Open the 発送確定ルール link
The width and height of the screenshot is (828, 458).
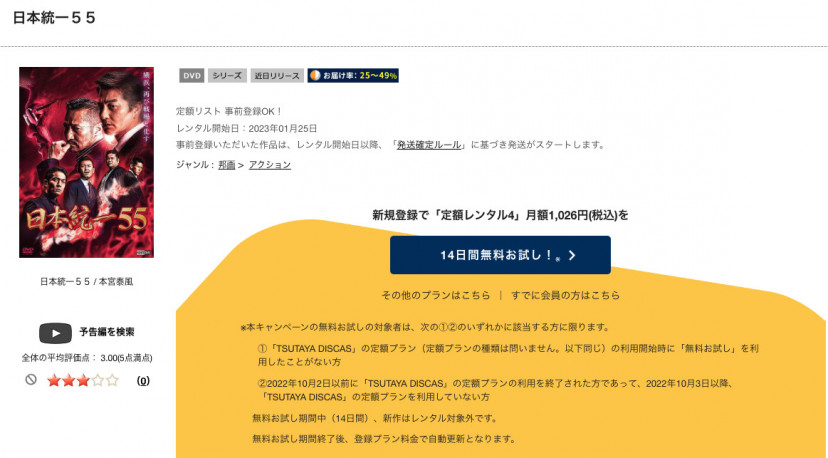429,145
